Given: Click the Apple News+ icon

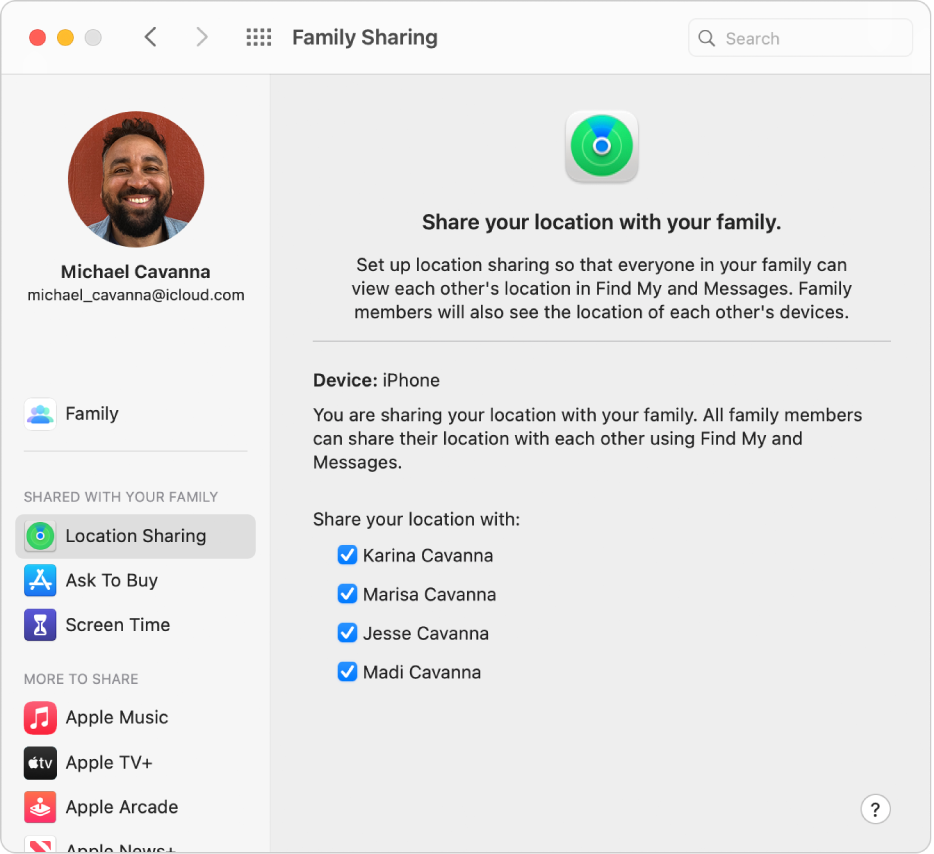Looking at the screenshot, I should point(40,845).
